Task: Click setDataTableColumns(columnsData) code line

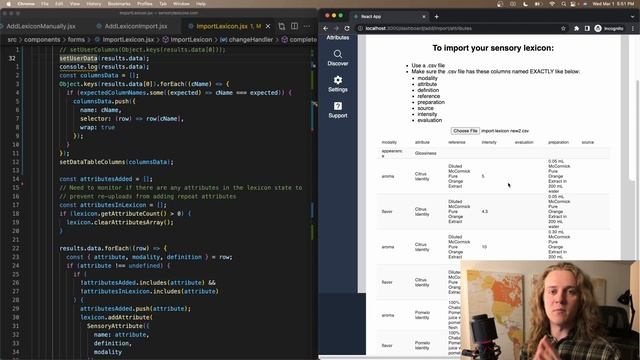Action: pos(116,162)
